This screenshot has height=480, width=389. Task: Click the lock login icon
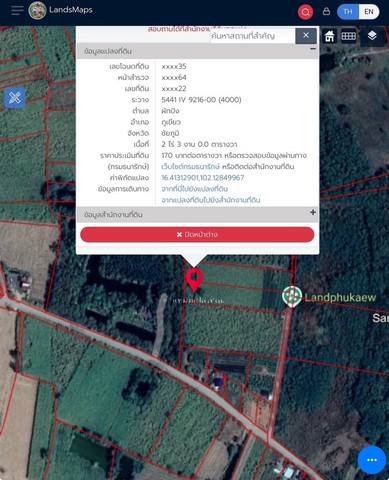click(326, 11)
